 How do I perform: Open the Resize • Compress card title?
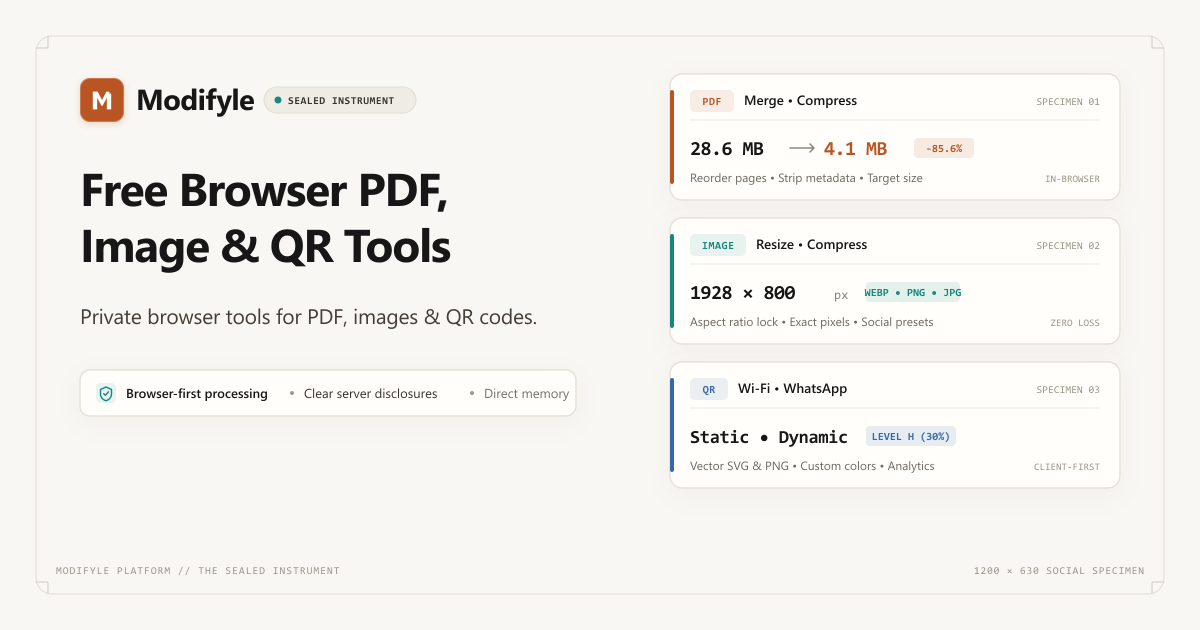(811, 245)
